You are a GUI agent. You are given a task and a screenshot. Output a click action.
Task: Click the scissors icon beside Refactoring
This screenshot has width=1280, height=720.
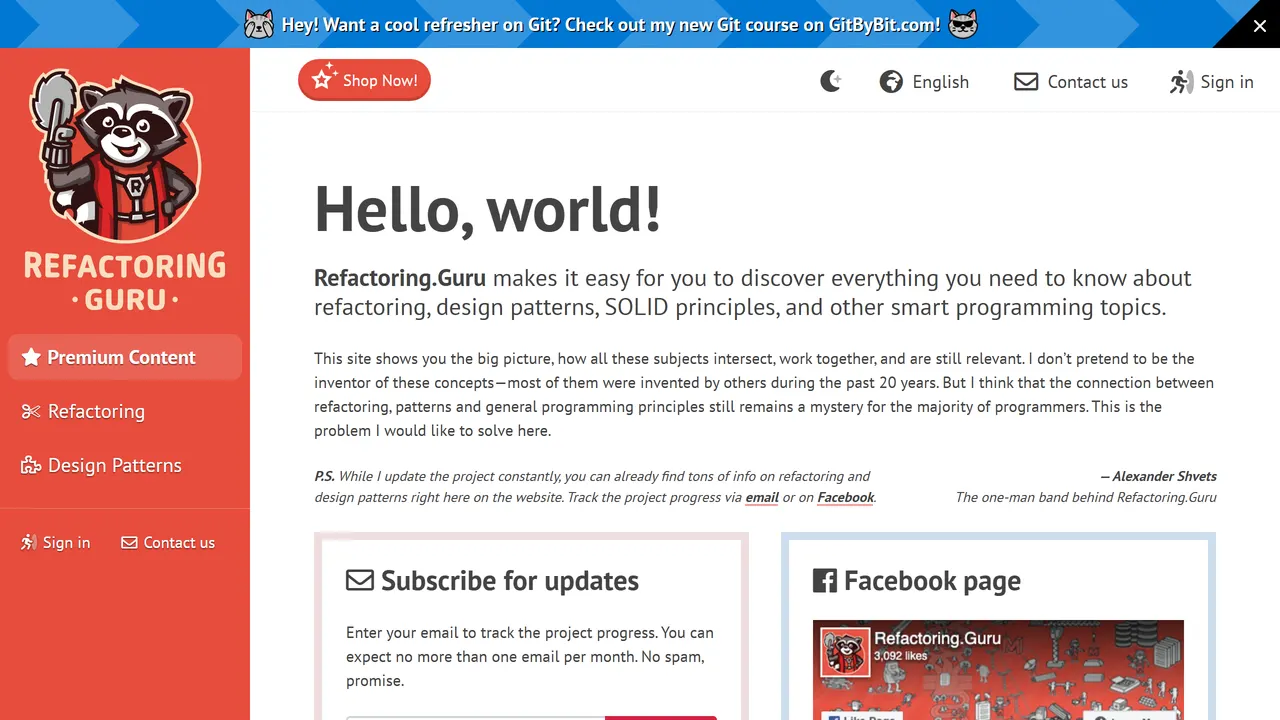pyautogui.click(x=31, y=411)
